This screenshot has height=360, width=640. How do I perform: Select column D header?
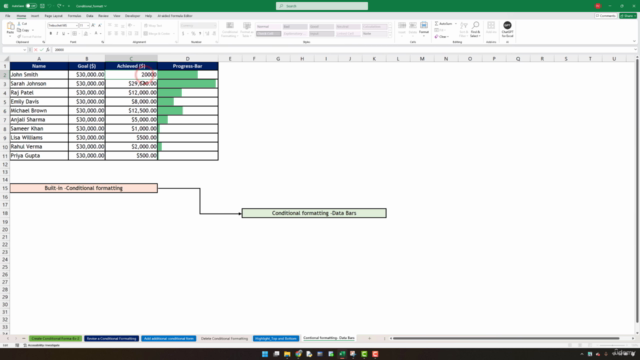[x=188, y=59]
